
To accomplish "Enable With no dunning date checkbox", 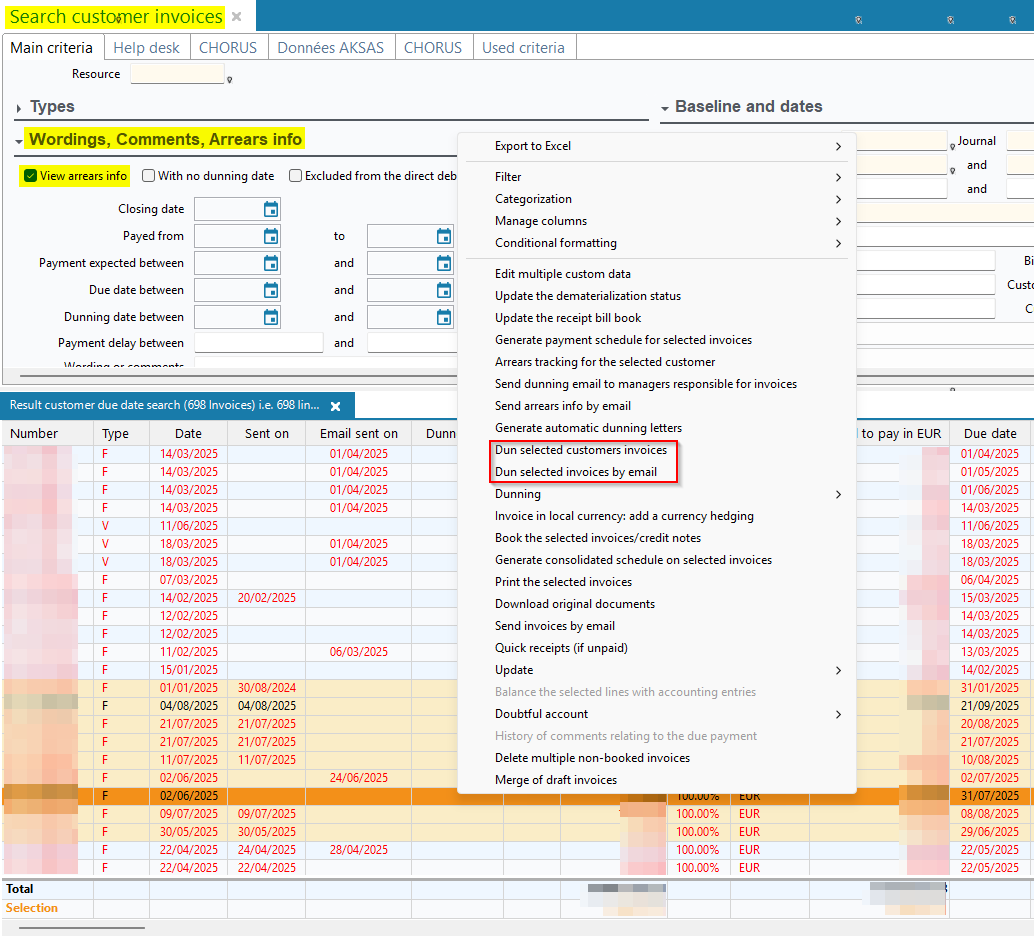I will tap(149, 176).
